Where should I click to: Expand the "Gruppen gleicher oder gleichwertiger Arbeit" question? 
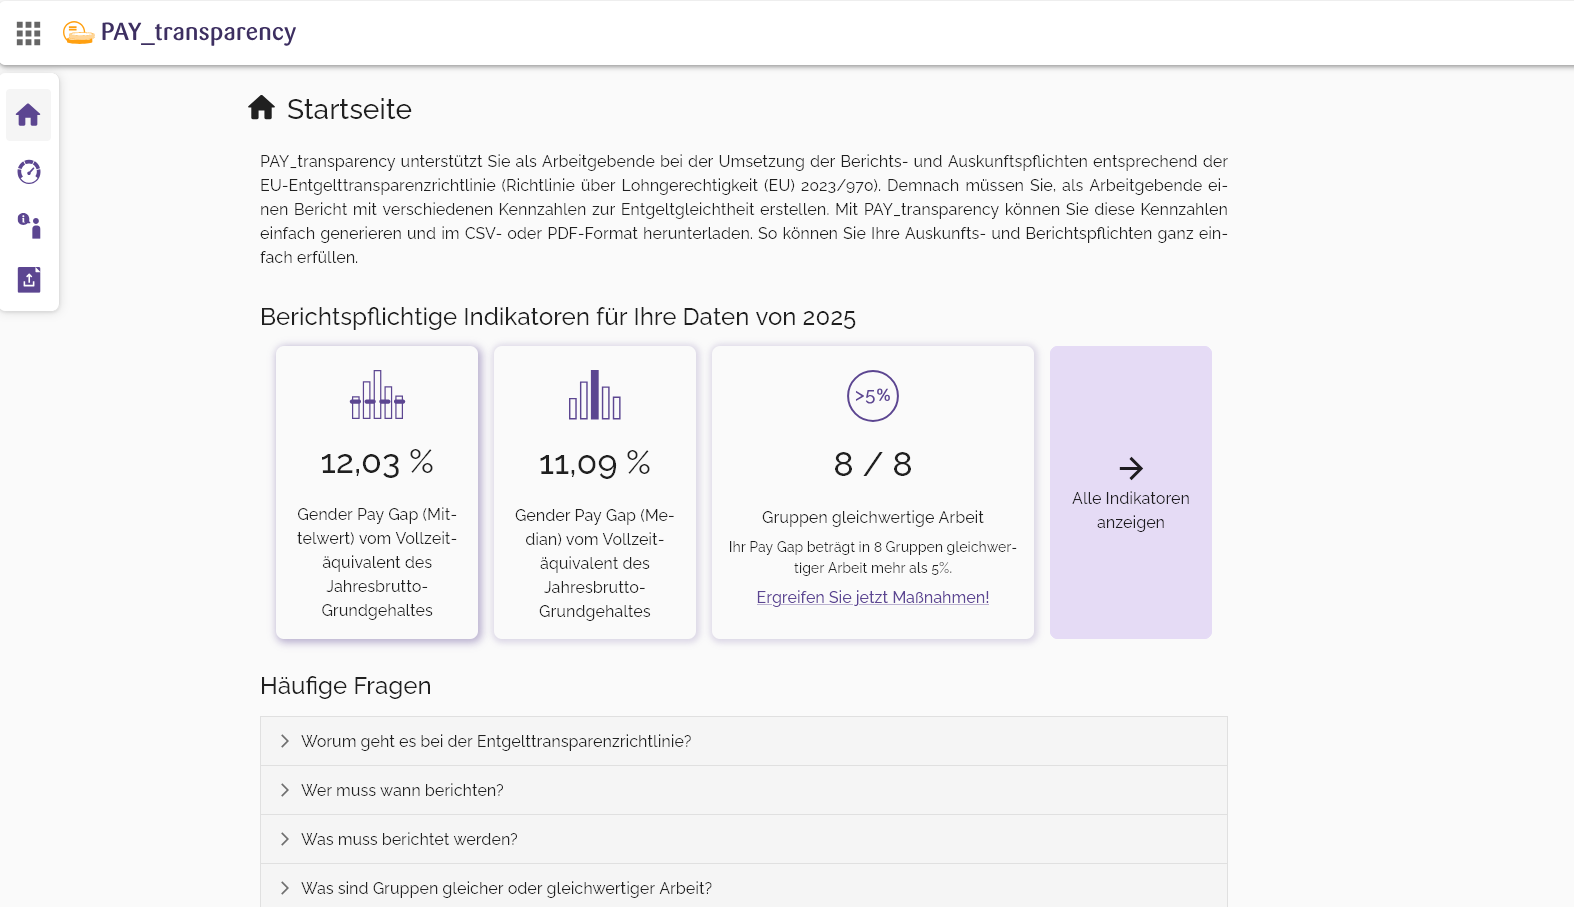(x=506, y=888)
